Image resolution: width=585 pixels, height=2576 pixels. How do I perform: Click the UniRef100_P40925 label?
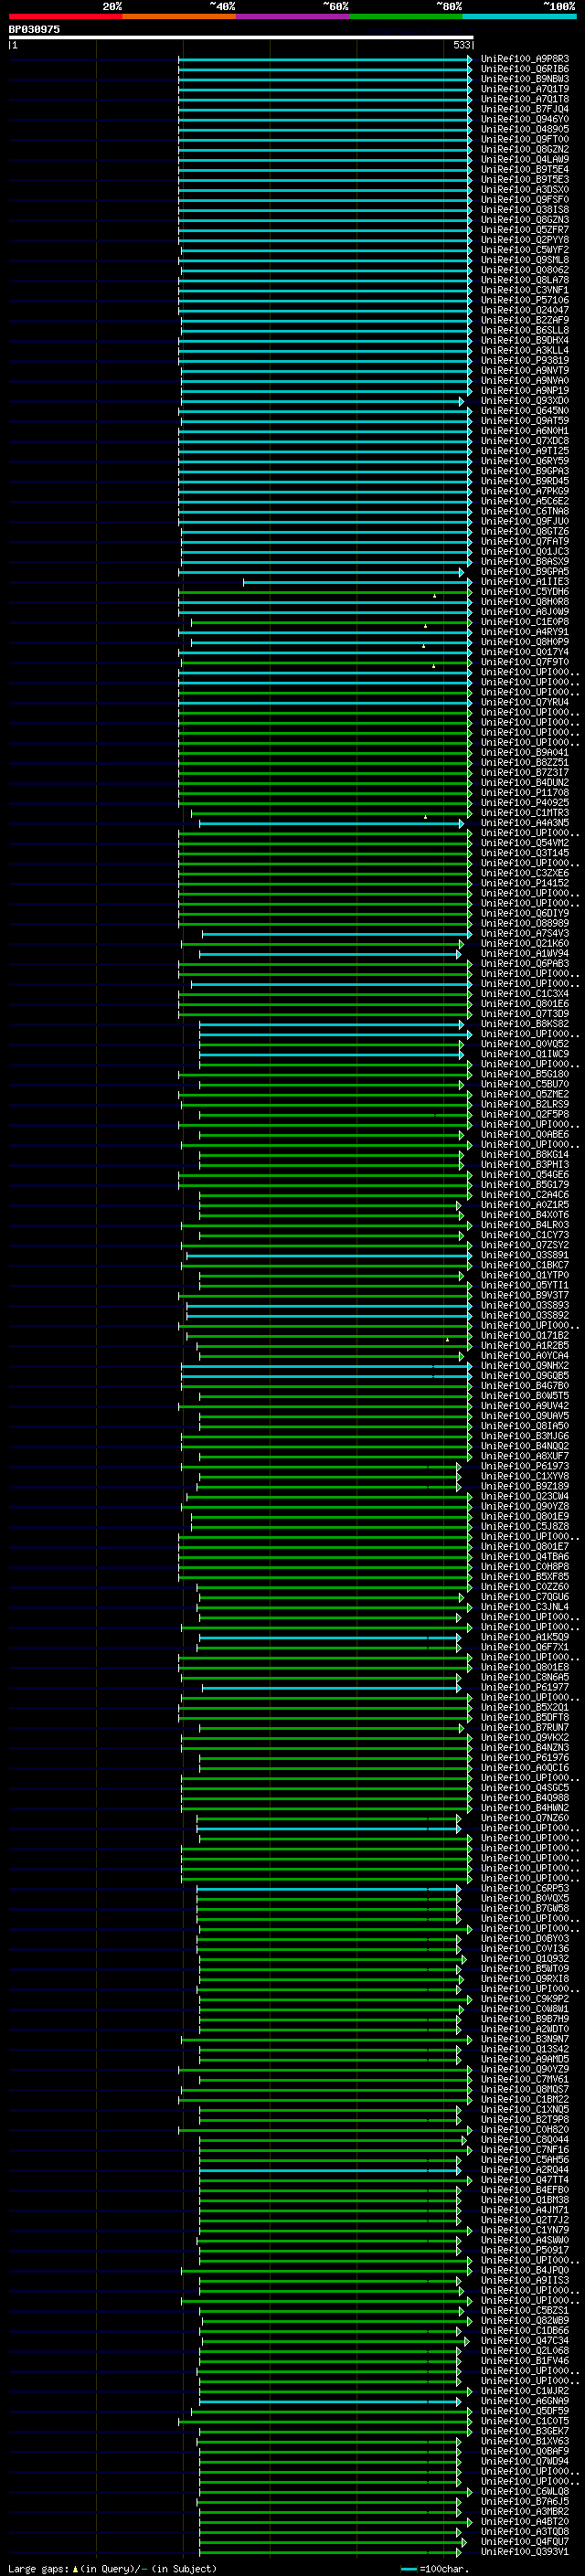[525, 803]
